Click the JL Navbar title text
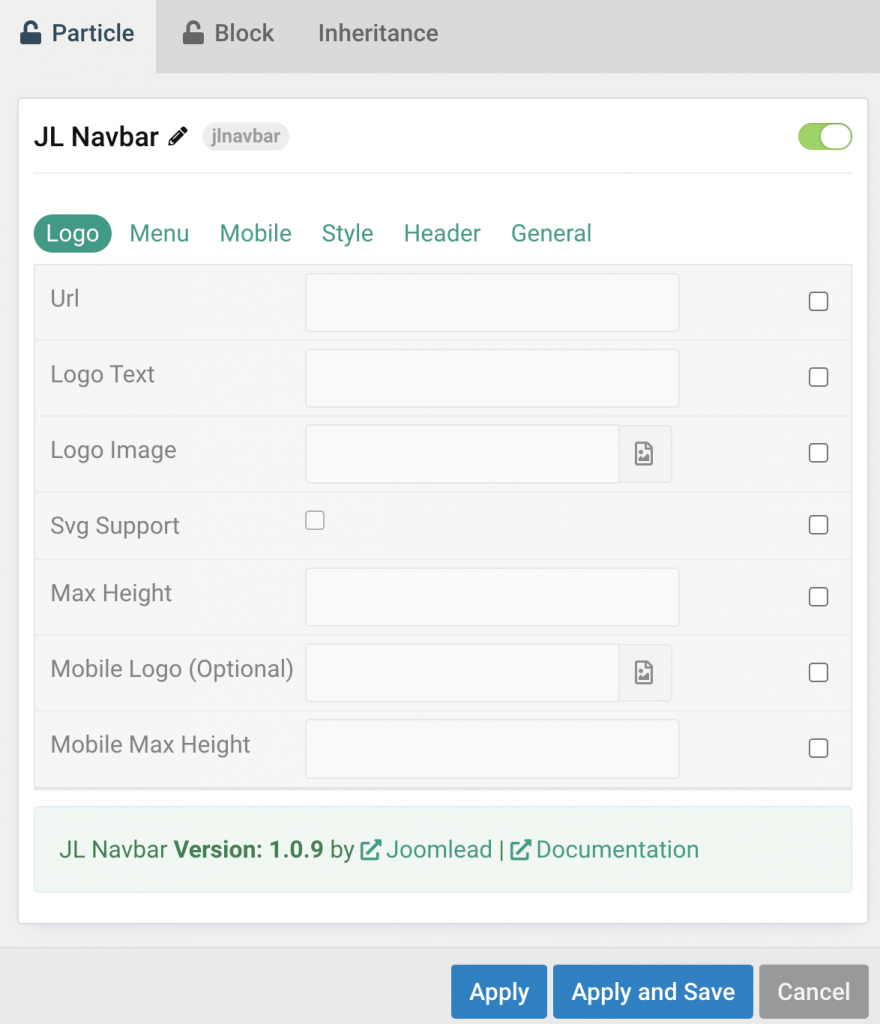Viewport: 880px width, 1024px height. coord(96,137)
